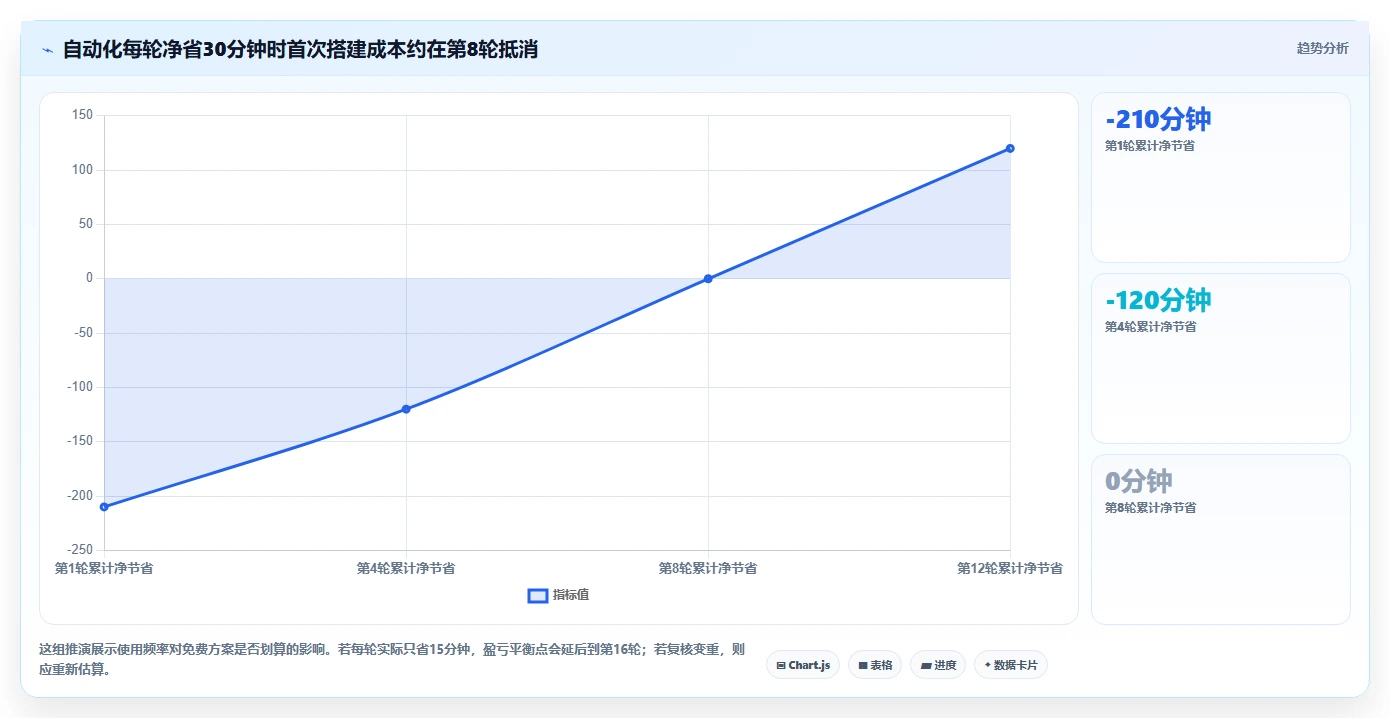Click the y-axis value -250
The image size is (1390, 718).
coord(81,550)
